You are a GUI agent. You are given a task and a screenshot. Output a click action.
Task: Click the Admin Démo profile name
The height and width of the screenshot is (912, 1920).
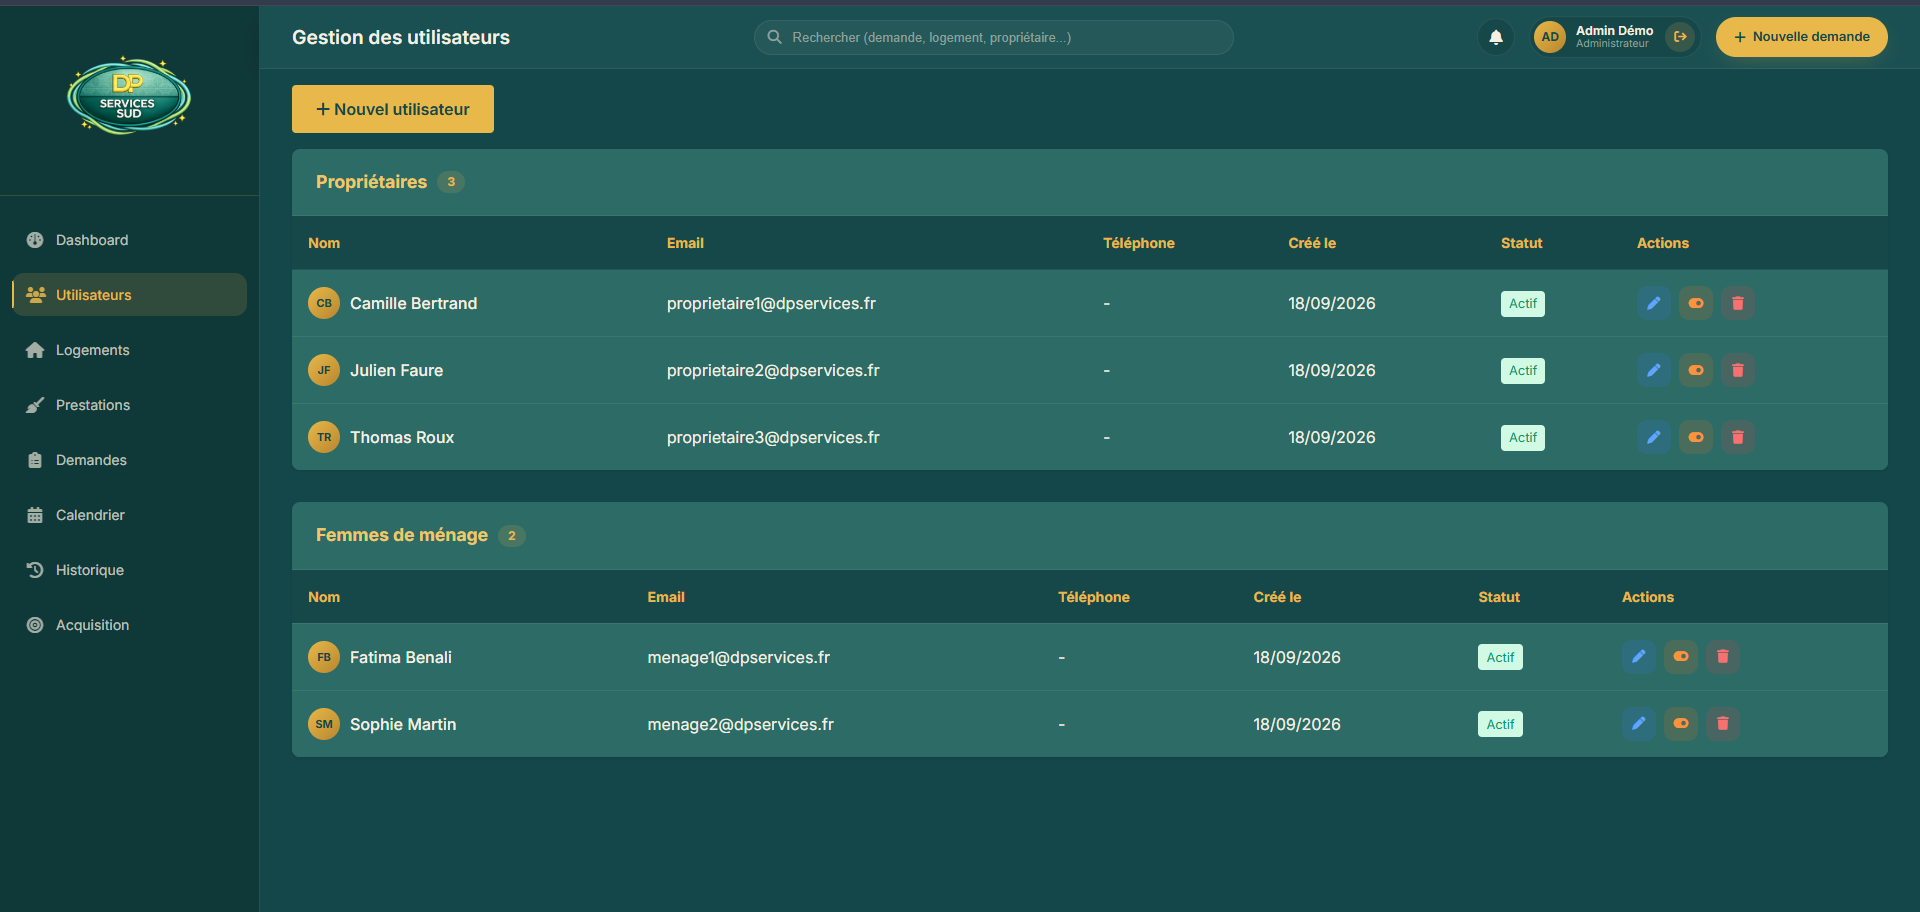[x=1614, y=31]
